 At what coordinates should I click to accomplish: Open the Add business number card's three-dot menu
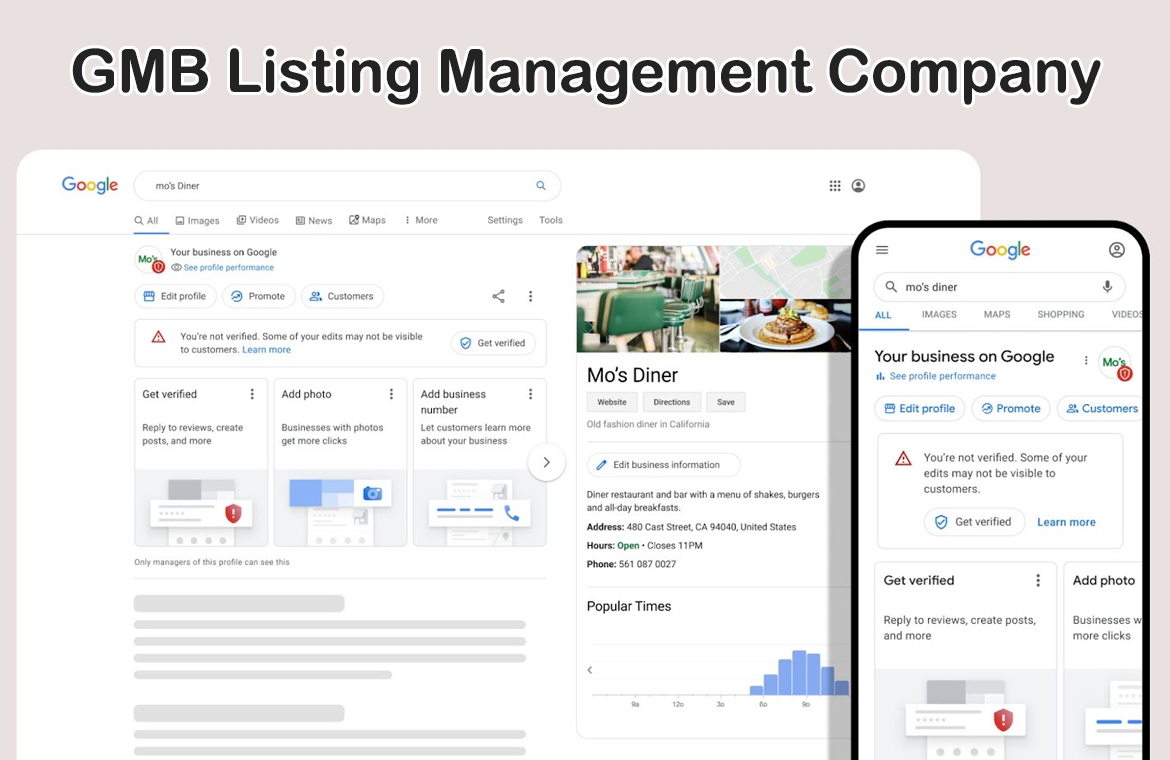531,394
